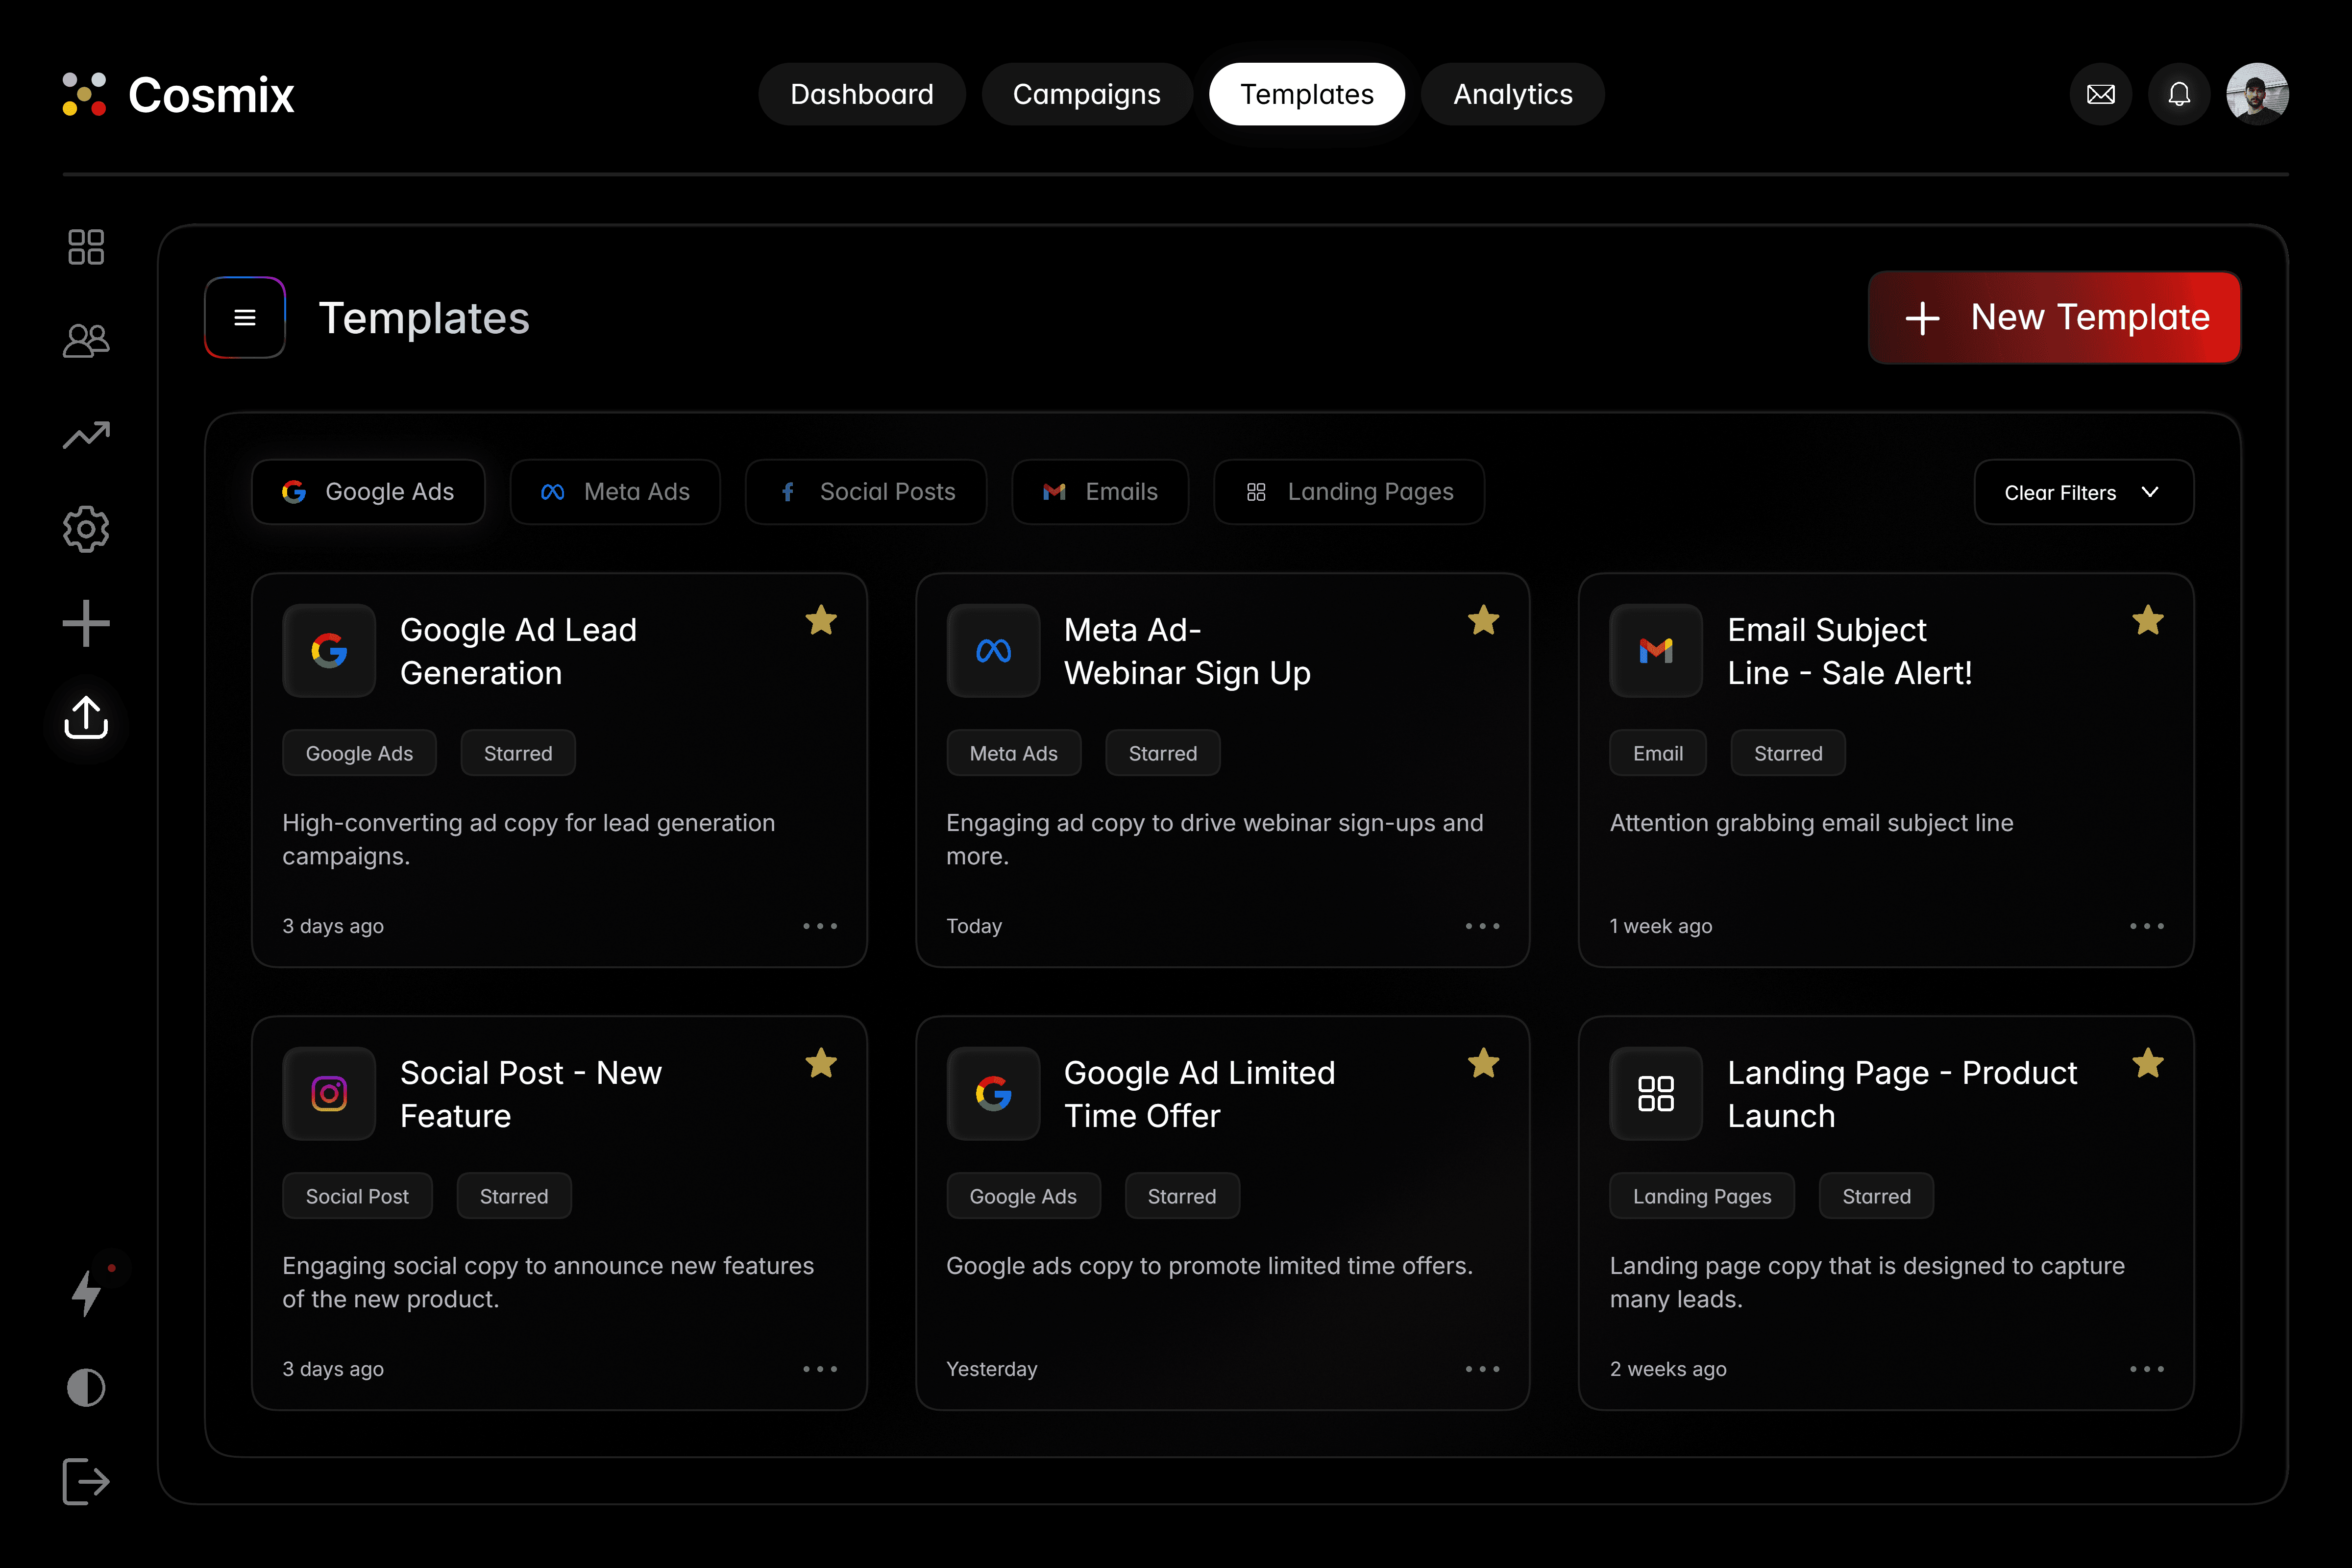Image resolution: width=2352 pixels, height=1568 pixels.
Task: Open the mail icon in the top bar
Action: (x=2101, y=93)
